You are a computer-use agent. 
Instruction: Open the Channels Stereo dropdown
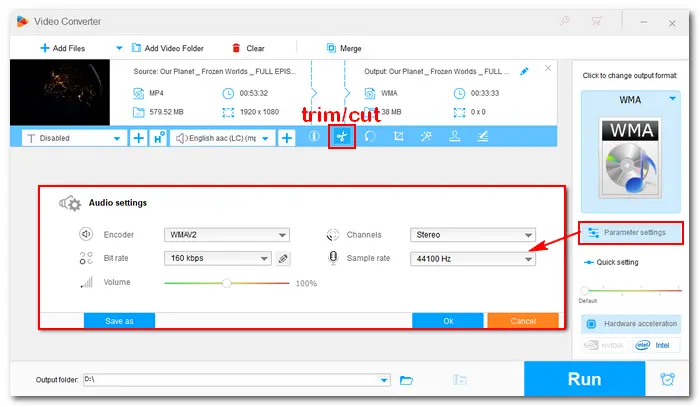click(x=472, y=235)
